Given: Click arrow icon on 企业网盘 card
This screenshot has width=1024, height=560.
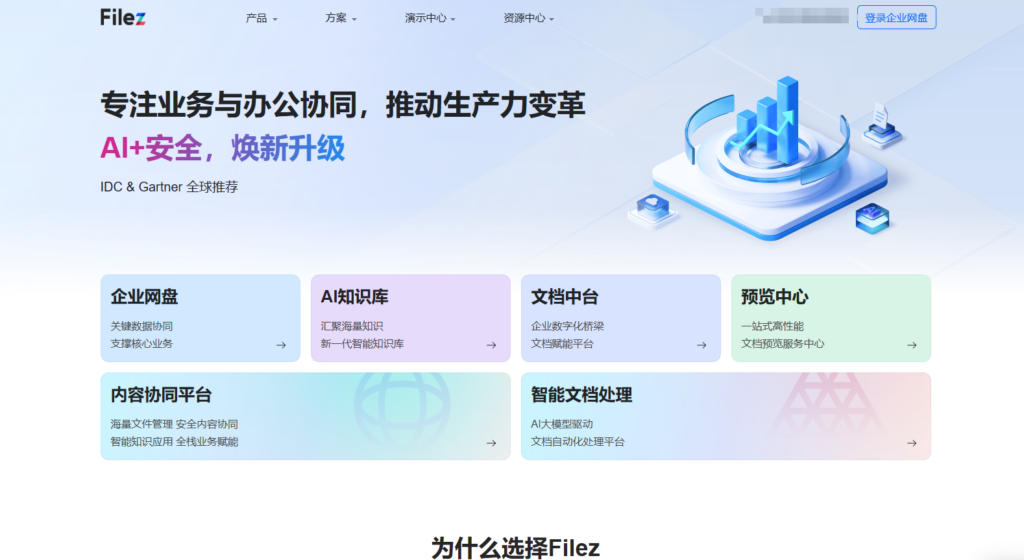Looking at the screenshot, I should pyautogui.click(x=281, y=345).
